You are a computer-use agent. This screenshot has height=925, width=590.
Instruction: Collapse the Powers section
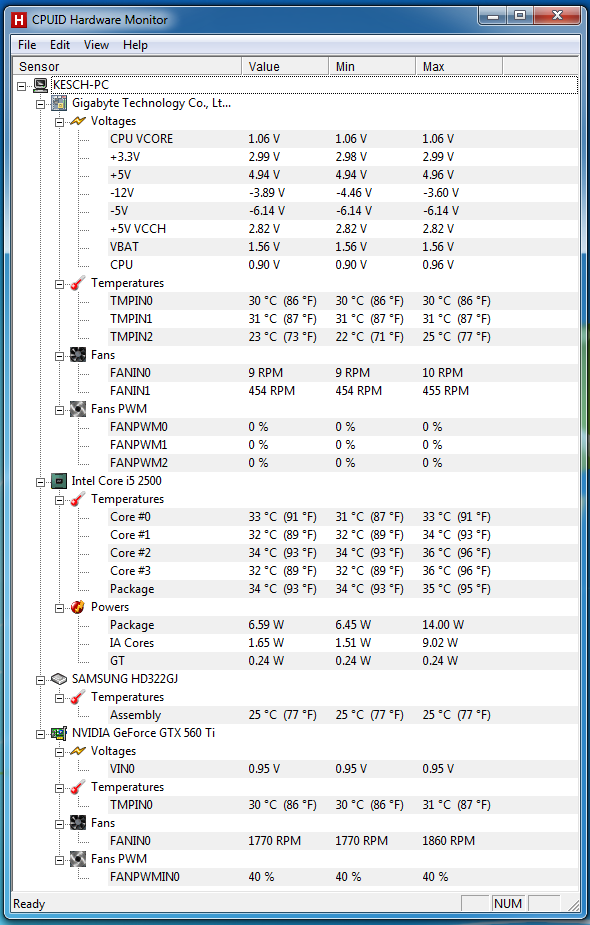pos(60,608)
